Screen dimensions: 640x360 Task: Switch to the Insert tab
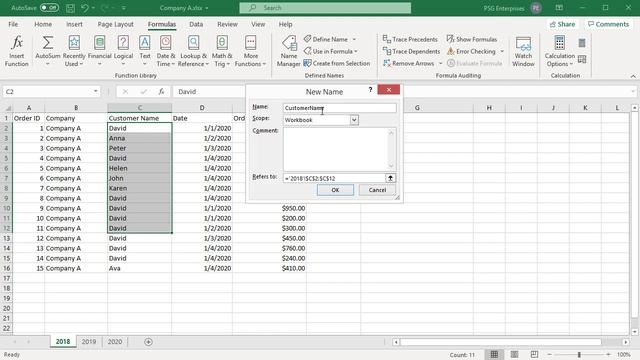click(74, 24)
